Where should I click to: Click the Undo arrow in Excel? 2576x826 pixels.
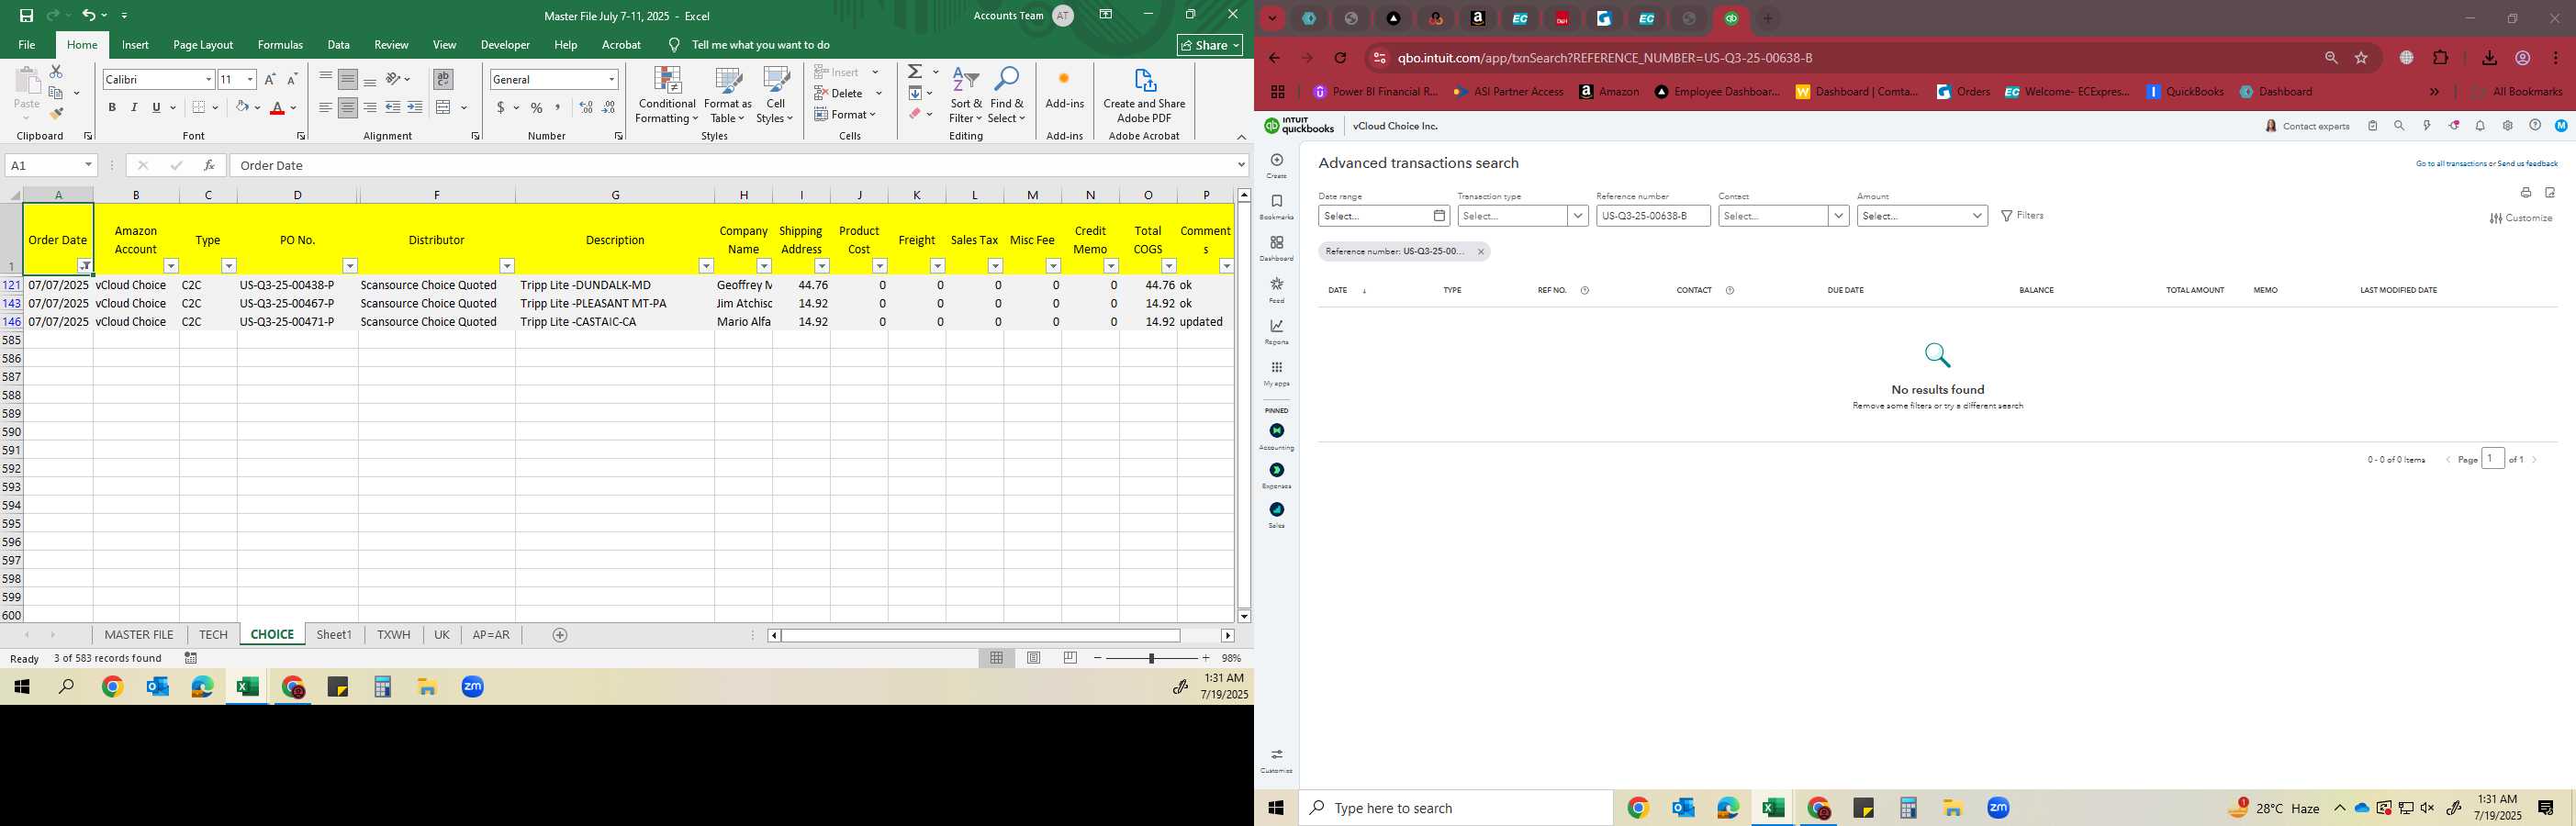click(89, 15)
